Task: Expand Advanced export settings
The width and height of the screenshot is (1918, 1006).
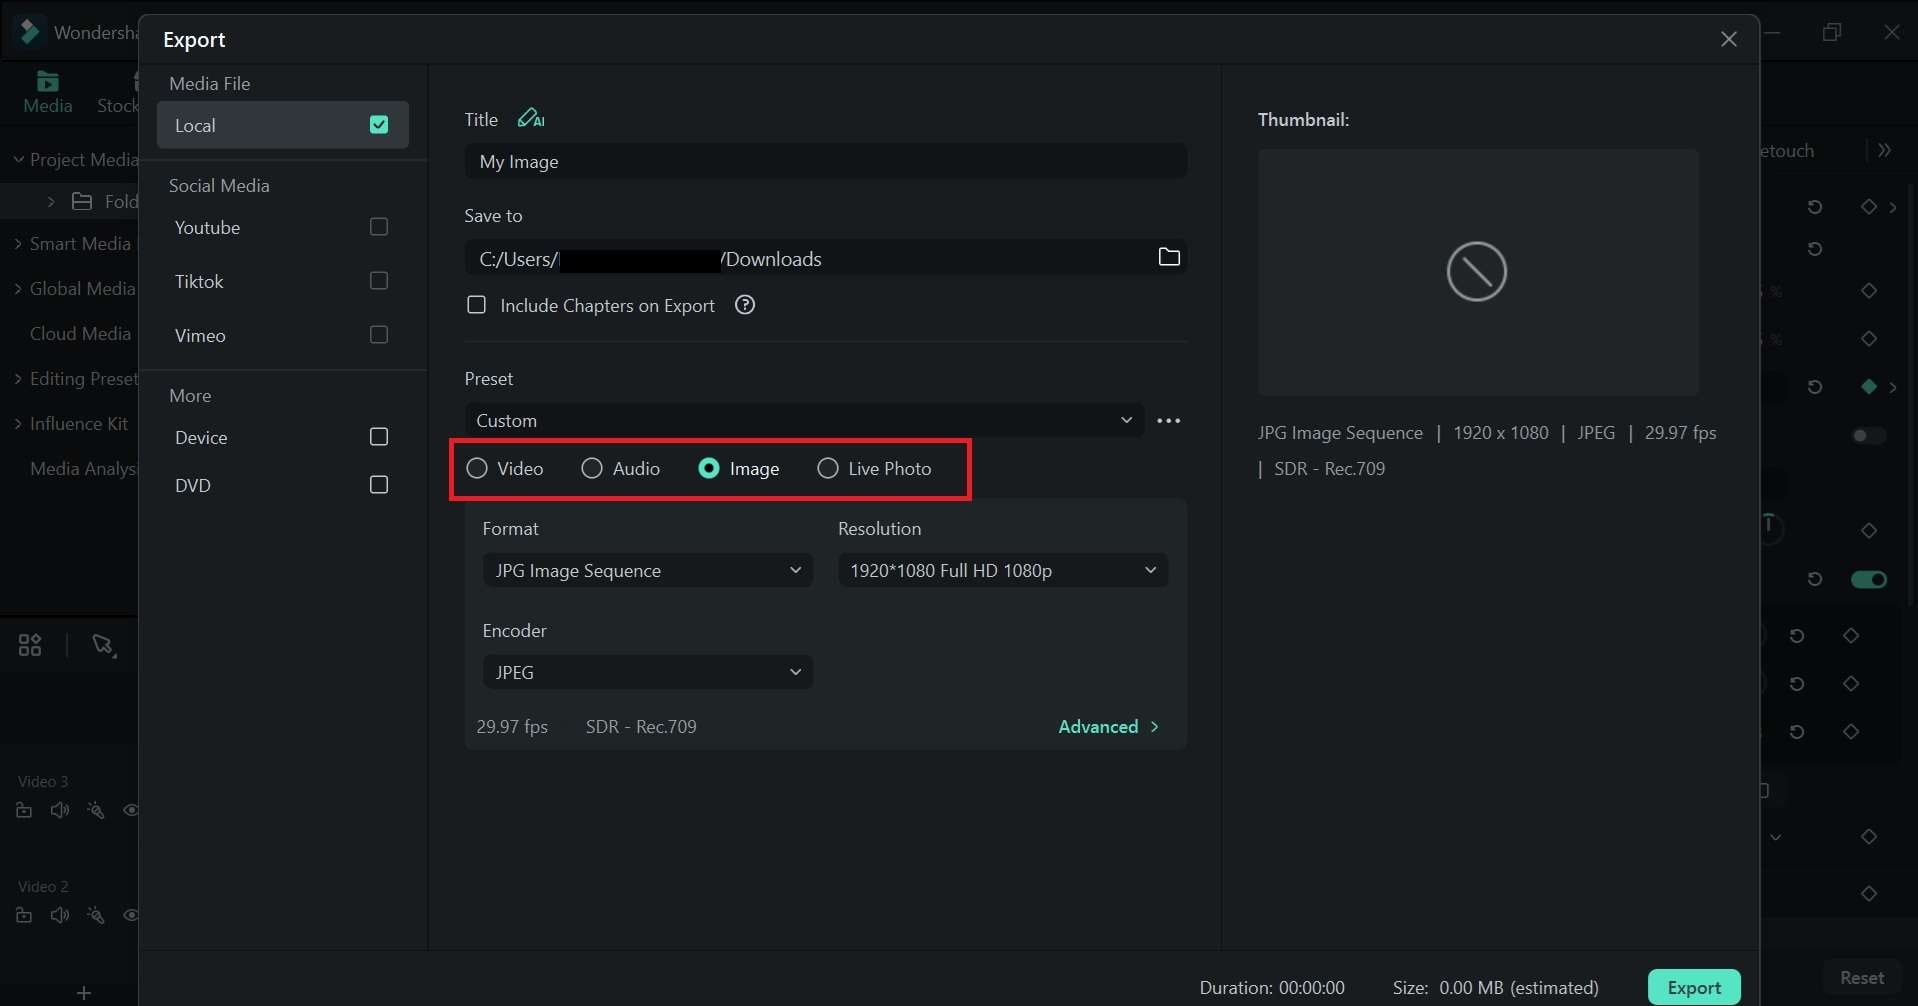Action: coord(1109,726)
